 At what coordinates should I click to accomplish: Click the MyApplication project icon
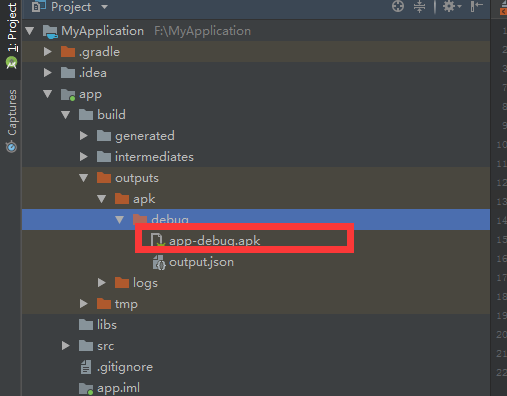coord(50,32)
